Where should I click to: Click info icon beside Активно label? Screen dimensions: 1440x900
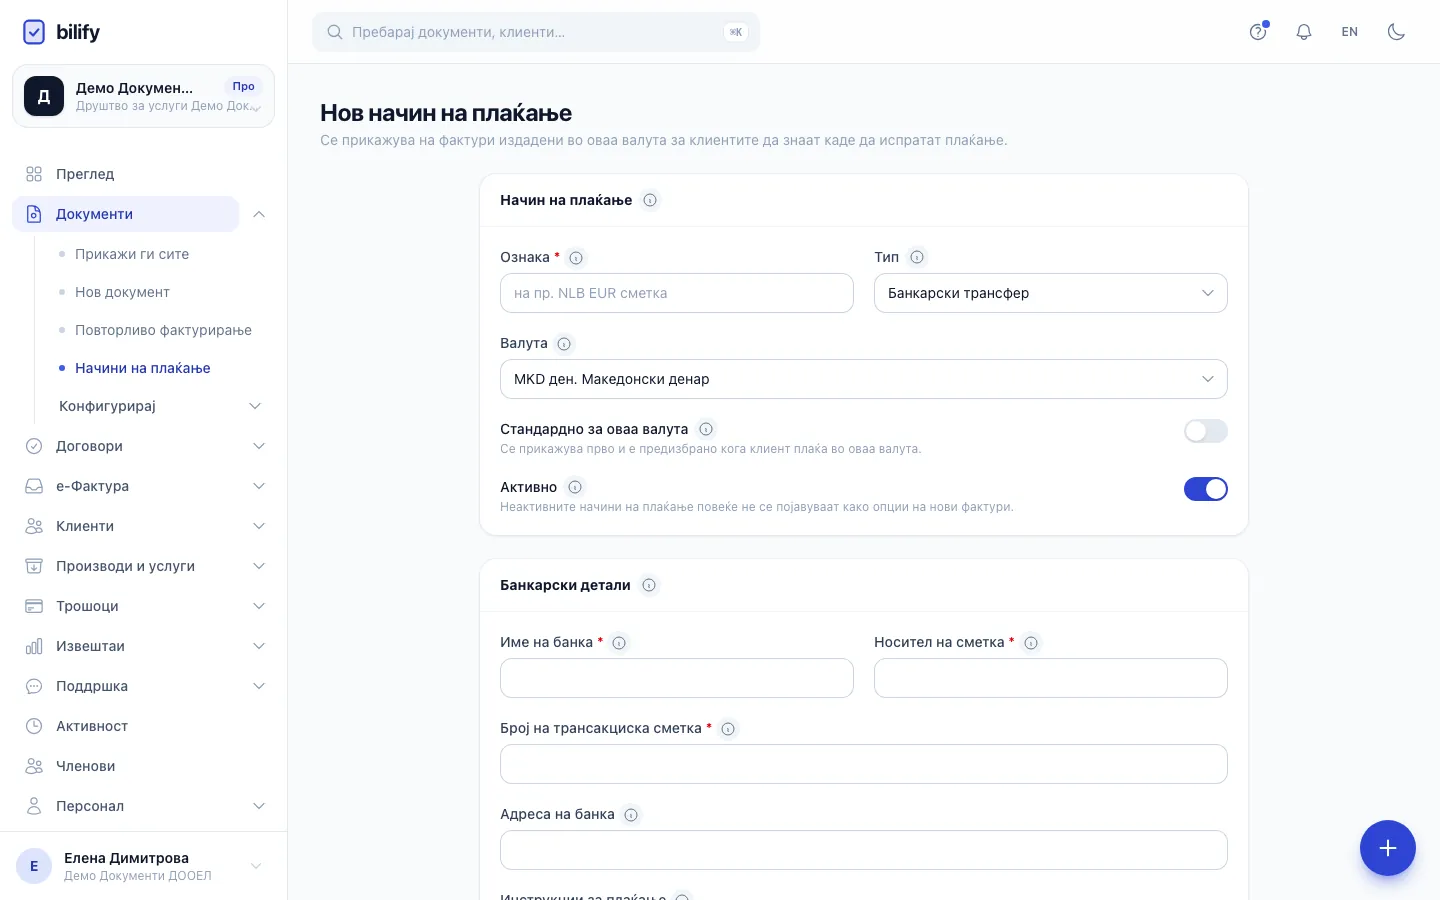575,487
